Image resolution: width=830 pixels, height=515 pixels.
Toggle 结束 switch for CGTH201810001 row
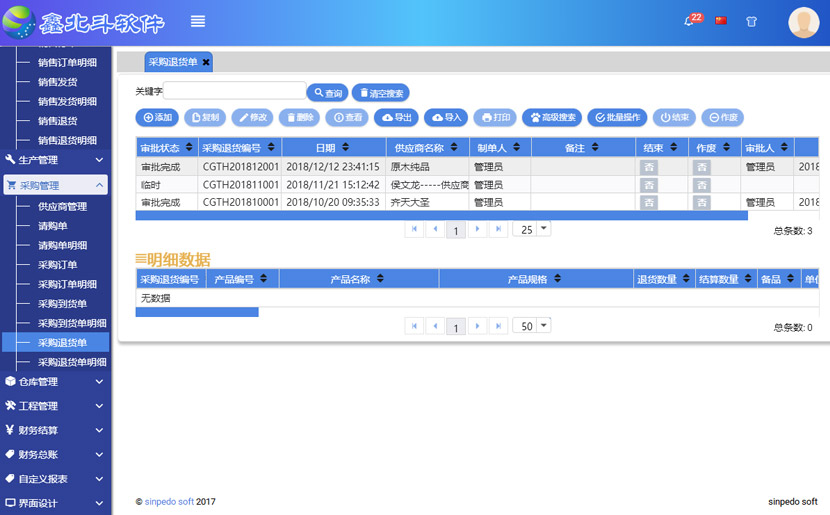(x=649, y=203)
